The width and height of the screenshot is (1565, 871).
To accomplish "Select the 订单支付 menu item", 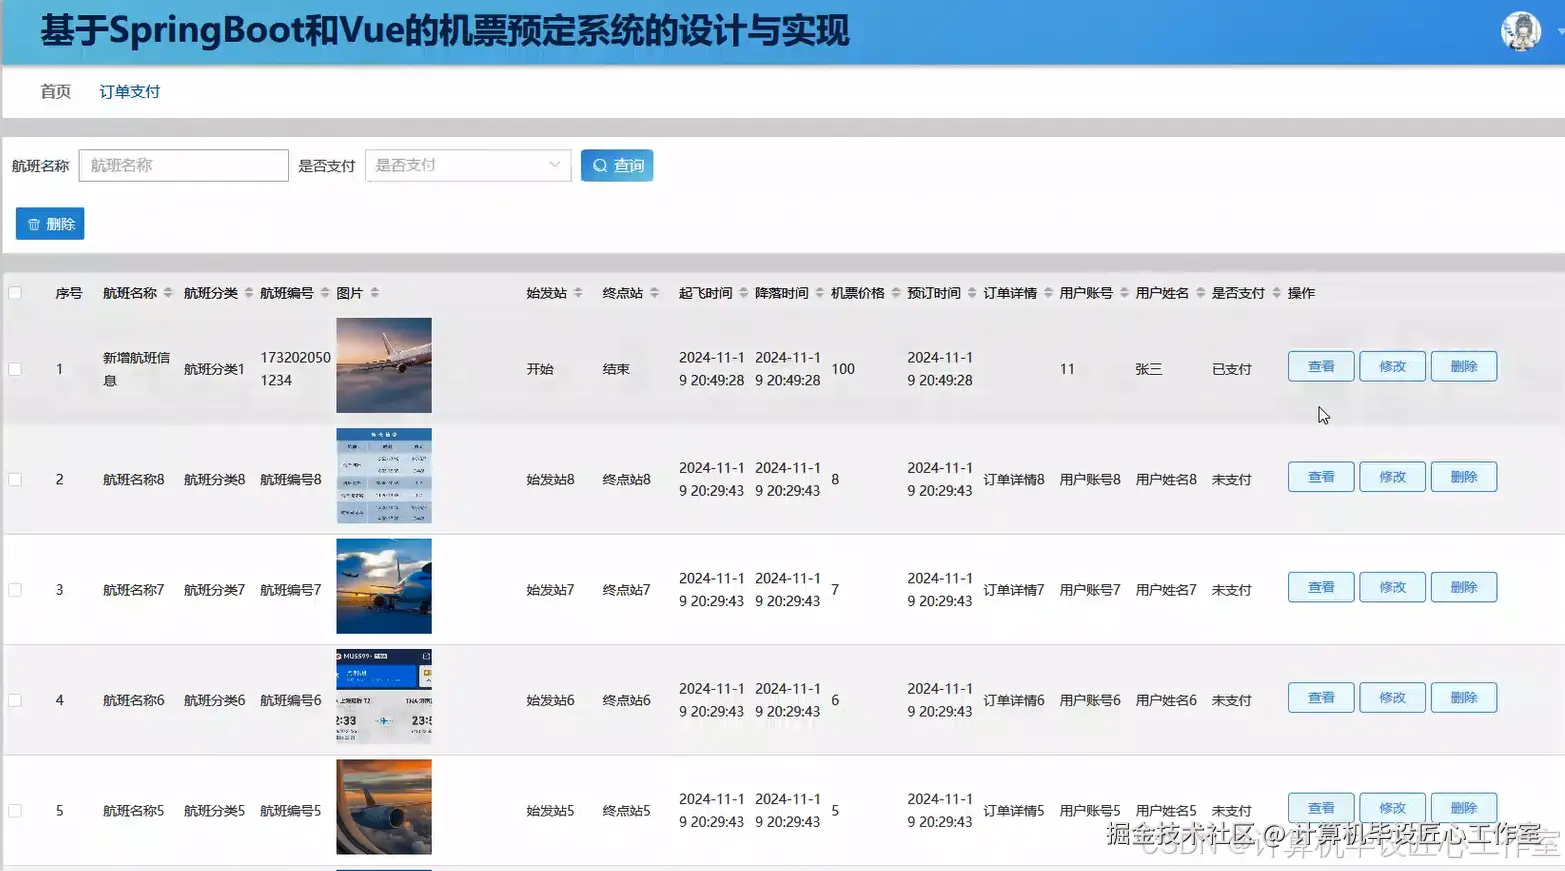I will [x=128, y=91].
